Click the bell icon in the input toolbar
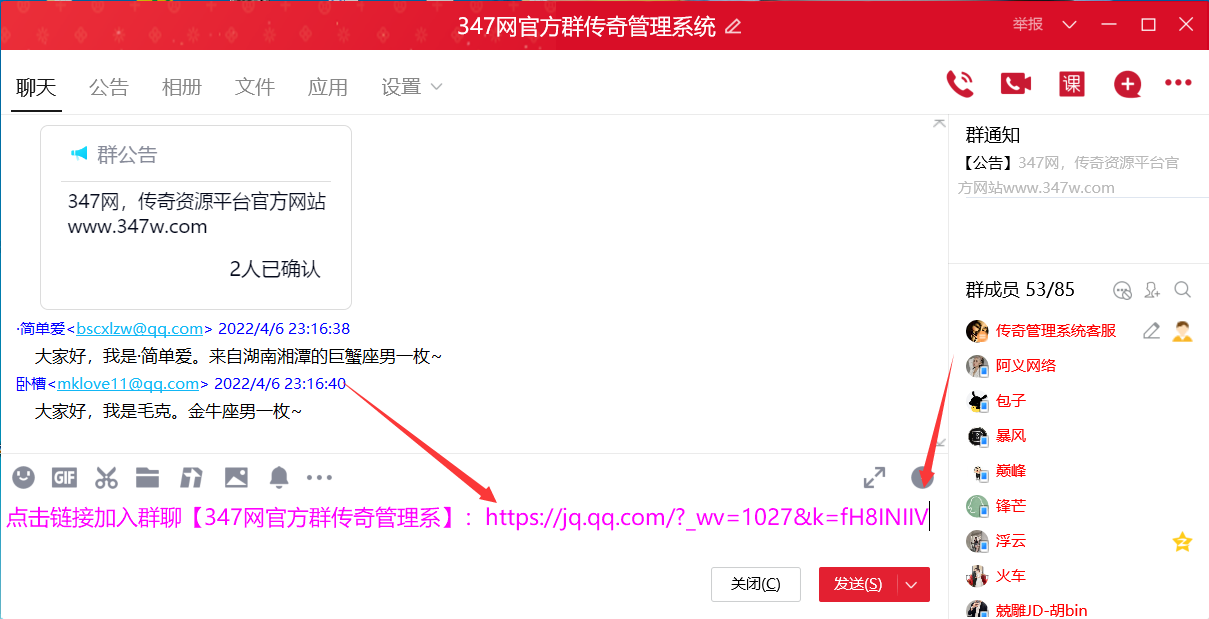 tap(279, 477)
